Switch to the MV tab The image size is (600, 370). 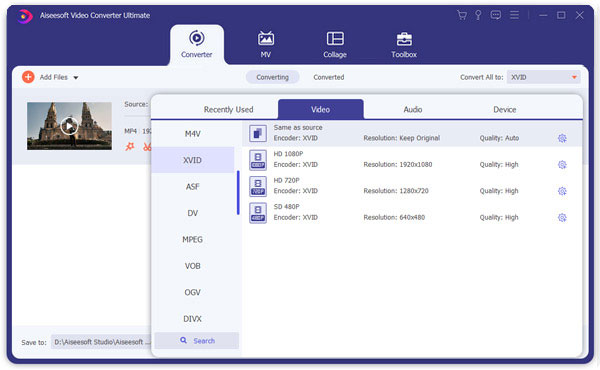[x=266, y=44]
